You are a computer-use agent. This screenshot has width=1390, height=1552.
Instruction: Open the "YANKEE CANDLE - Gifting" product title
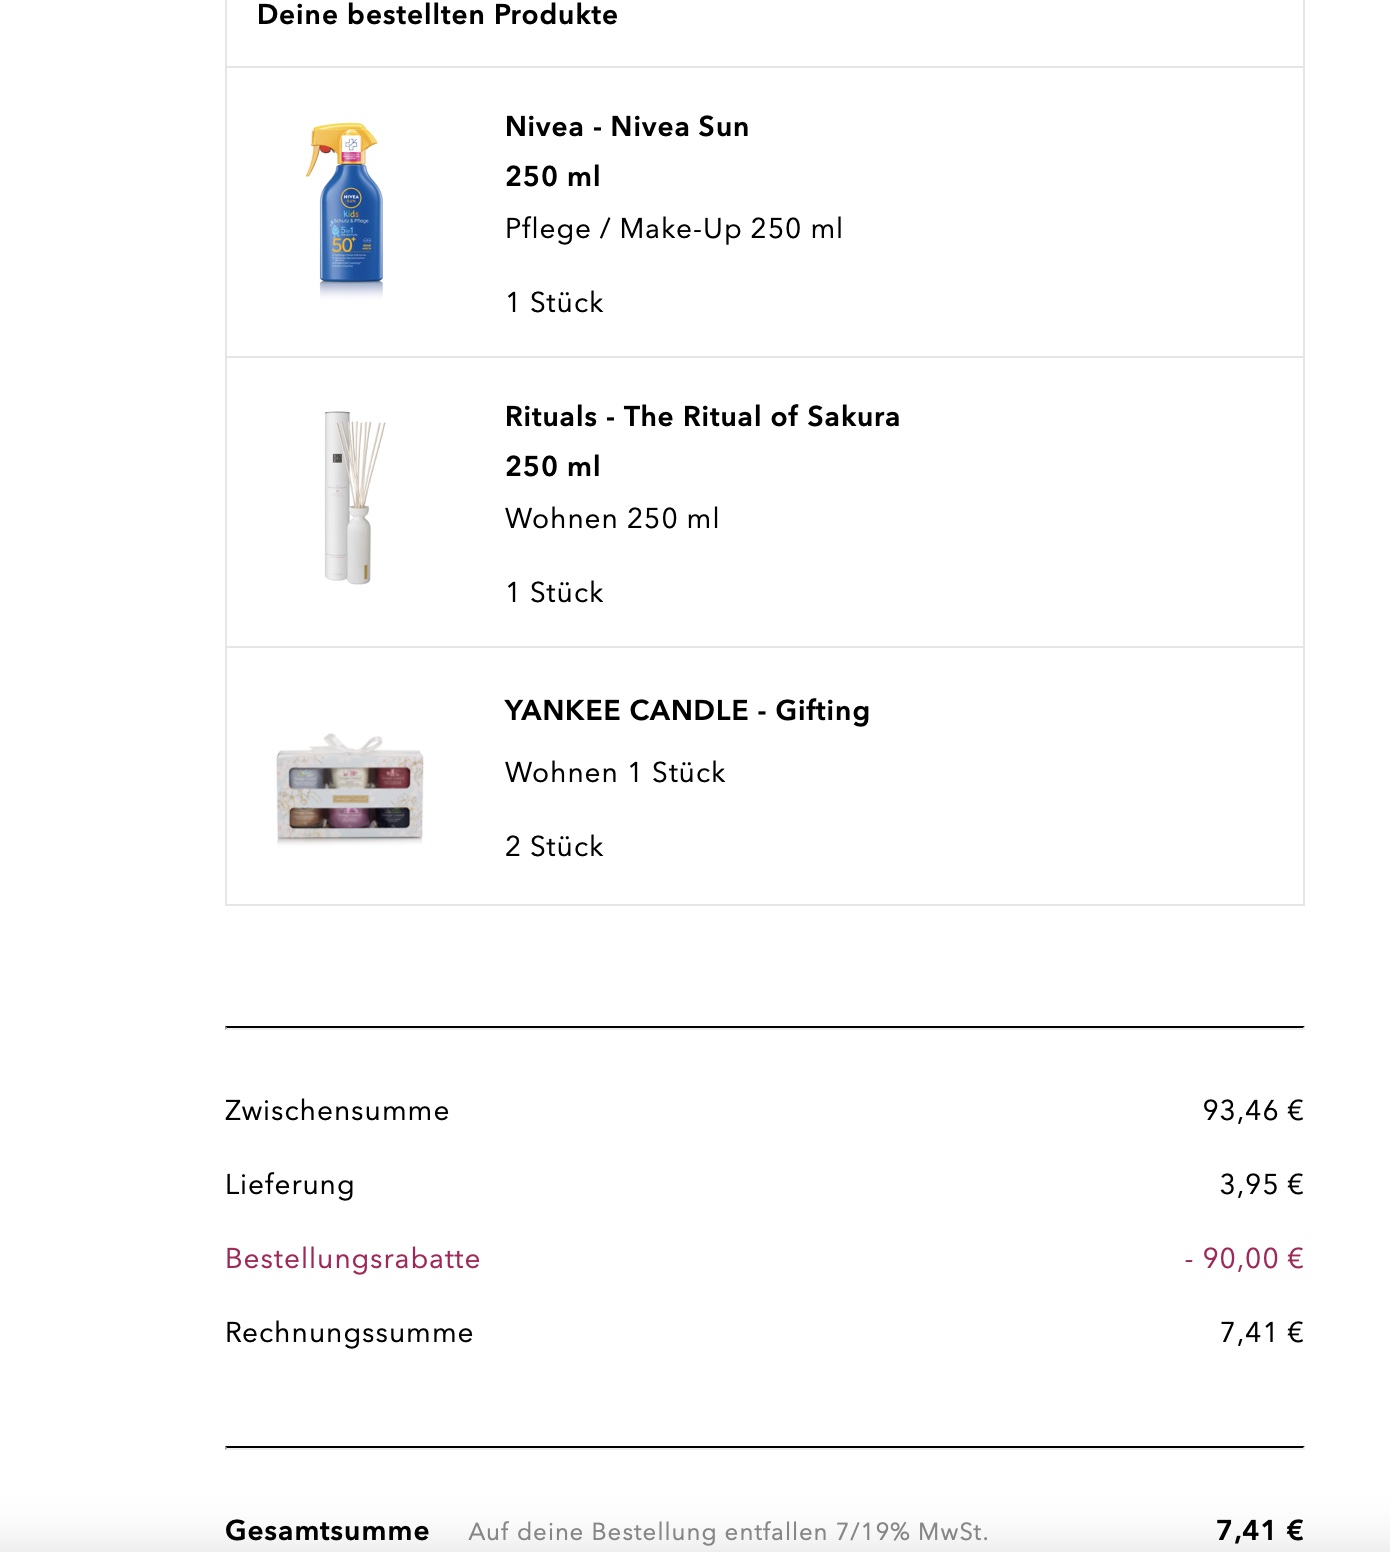pyautogui.click(x=686, y=711)
